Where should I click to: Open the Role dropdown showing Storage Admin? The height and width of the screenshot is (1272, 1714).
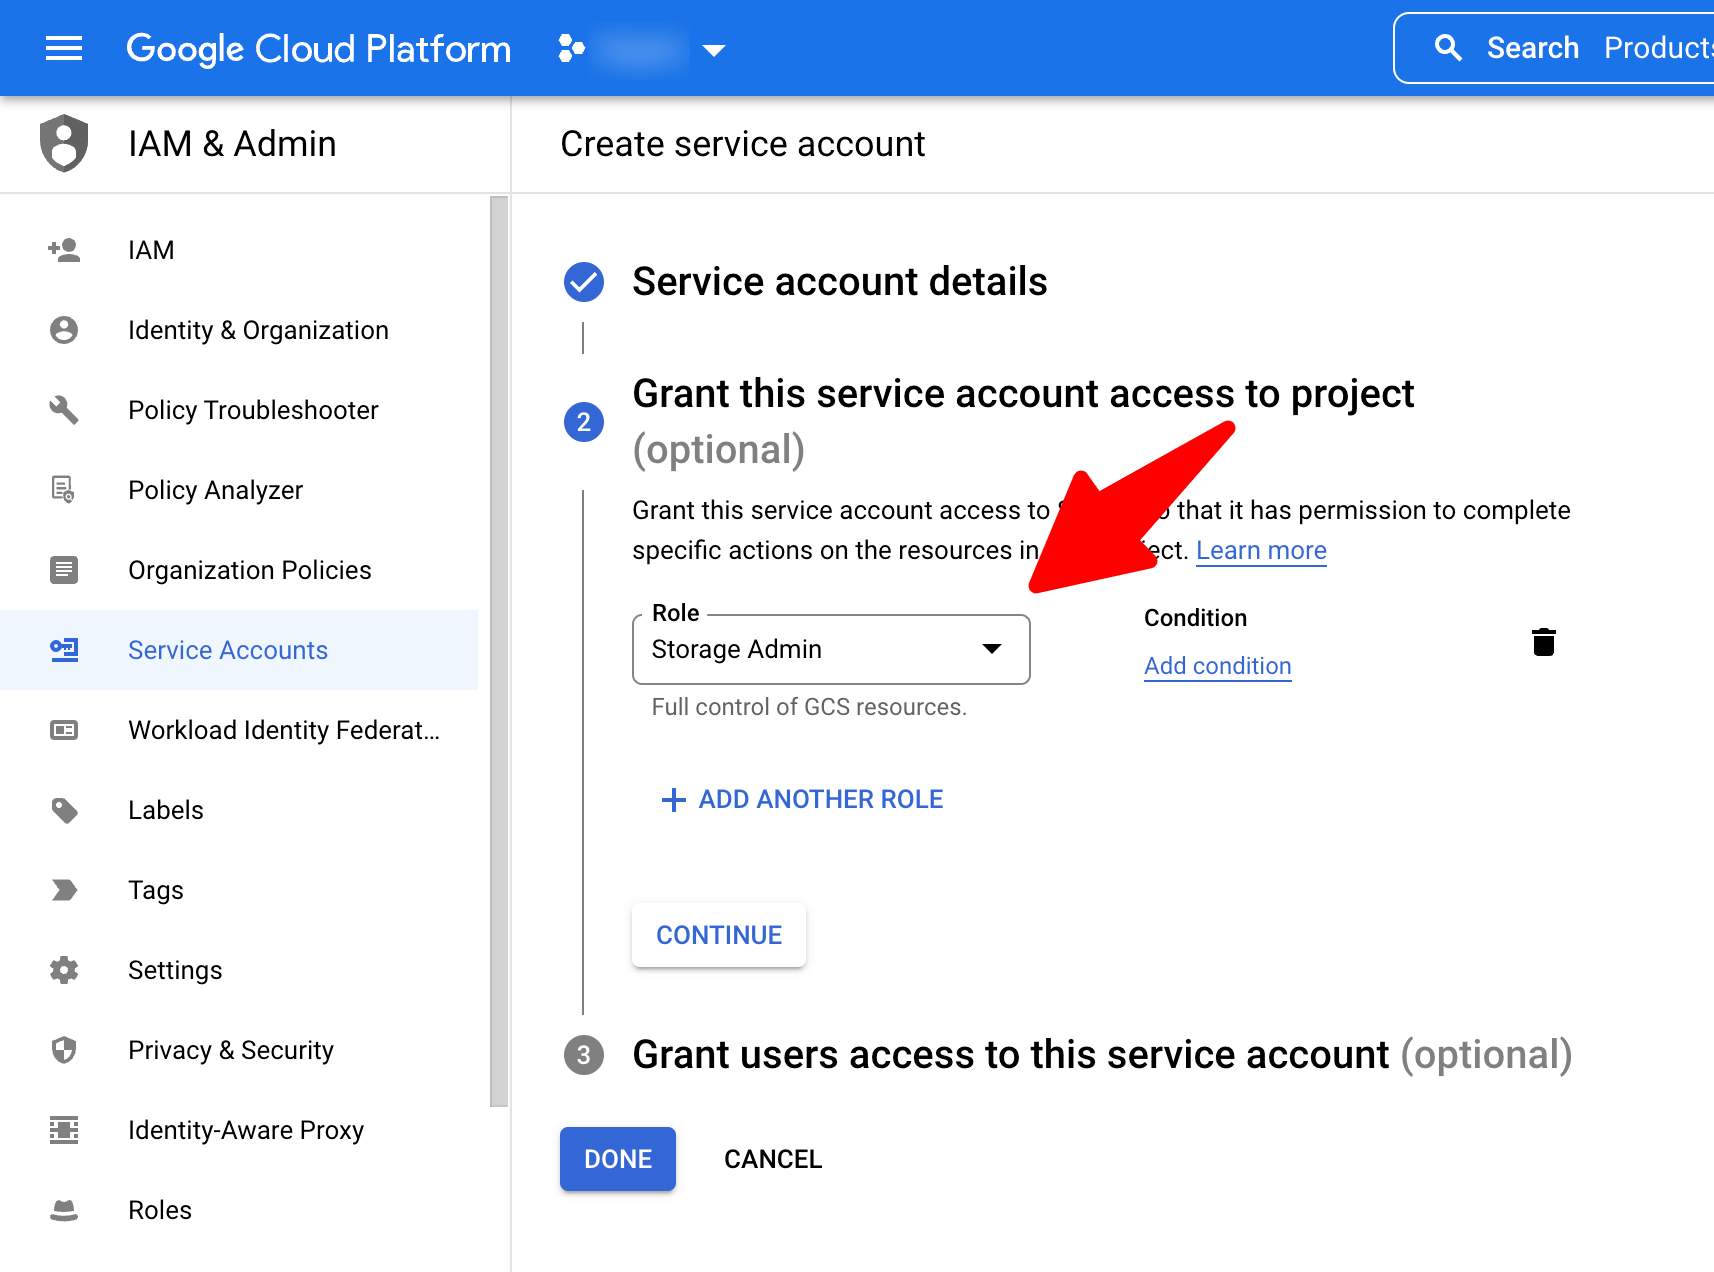(x=830, y=649)
